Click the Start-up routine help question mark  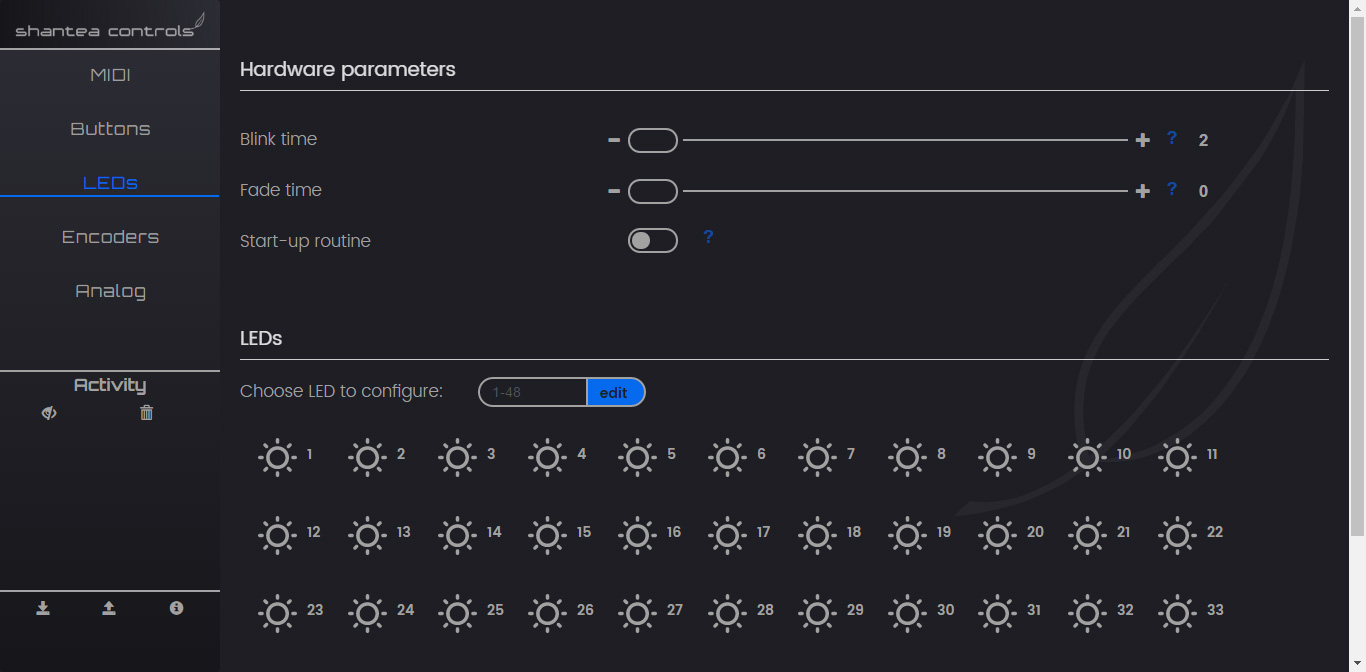click(x=708, y=237)
